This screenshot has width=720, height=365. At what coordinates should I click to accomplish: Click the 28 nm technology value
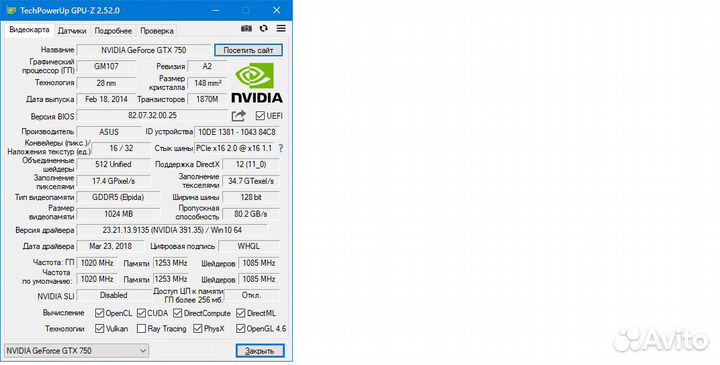(x=107, y=83)
